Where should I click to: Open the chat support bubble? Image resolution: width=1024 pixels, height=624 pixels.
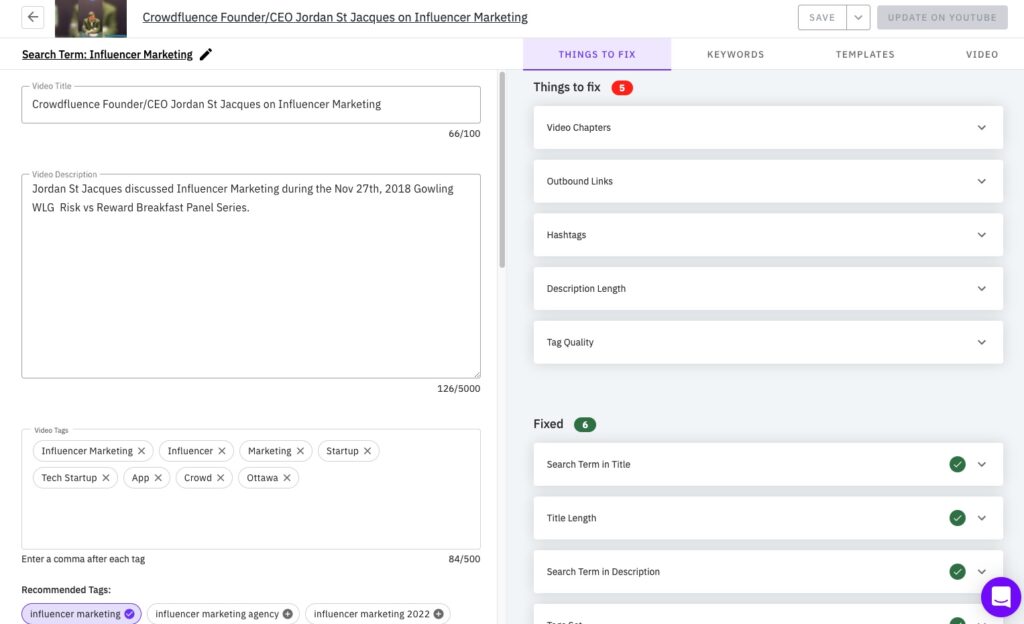[x=1000, y=597]
